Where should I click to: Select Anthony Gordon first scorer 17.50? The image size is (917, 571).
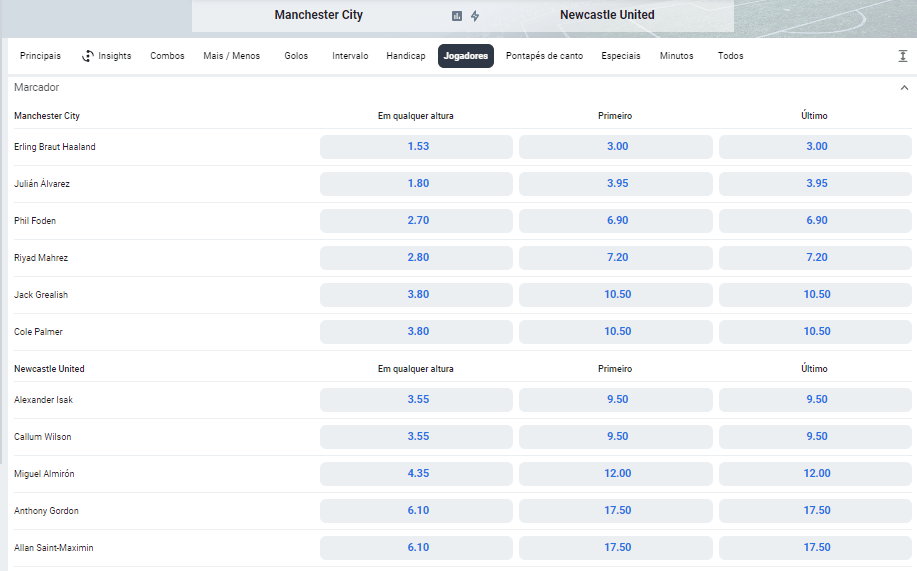pyautogui.click(x=616, y=511)
